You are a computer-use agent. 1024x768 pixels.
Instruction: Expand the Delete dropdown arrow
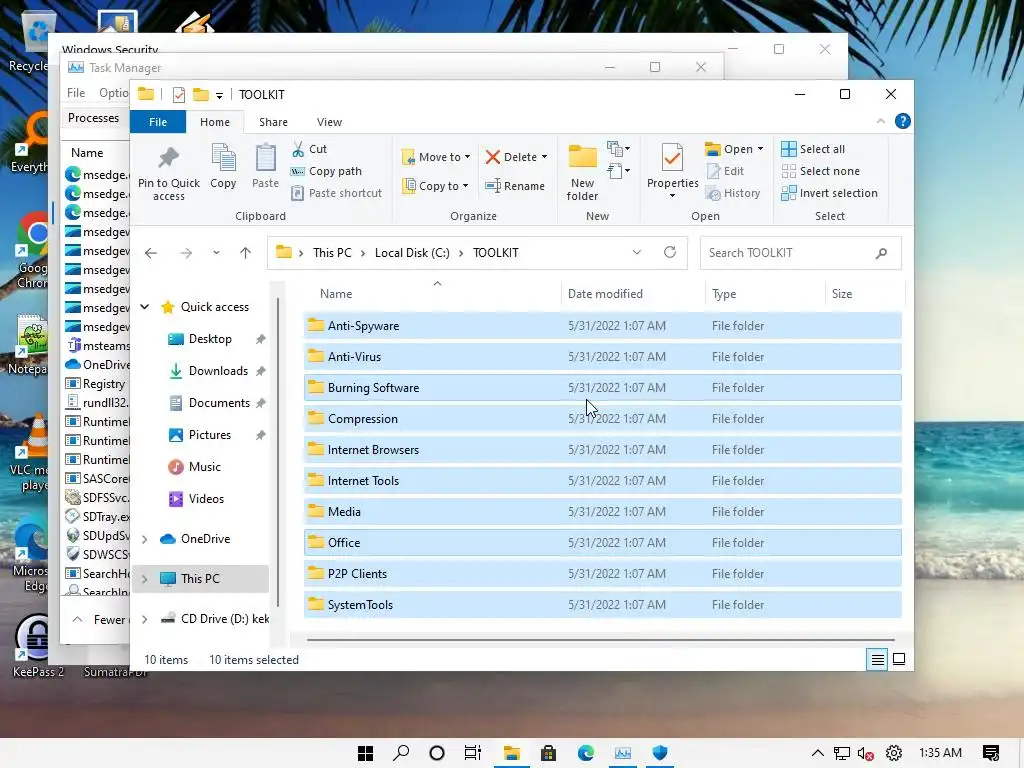pos(545,157)
